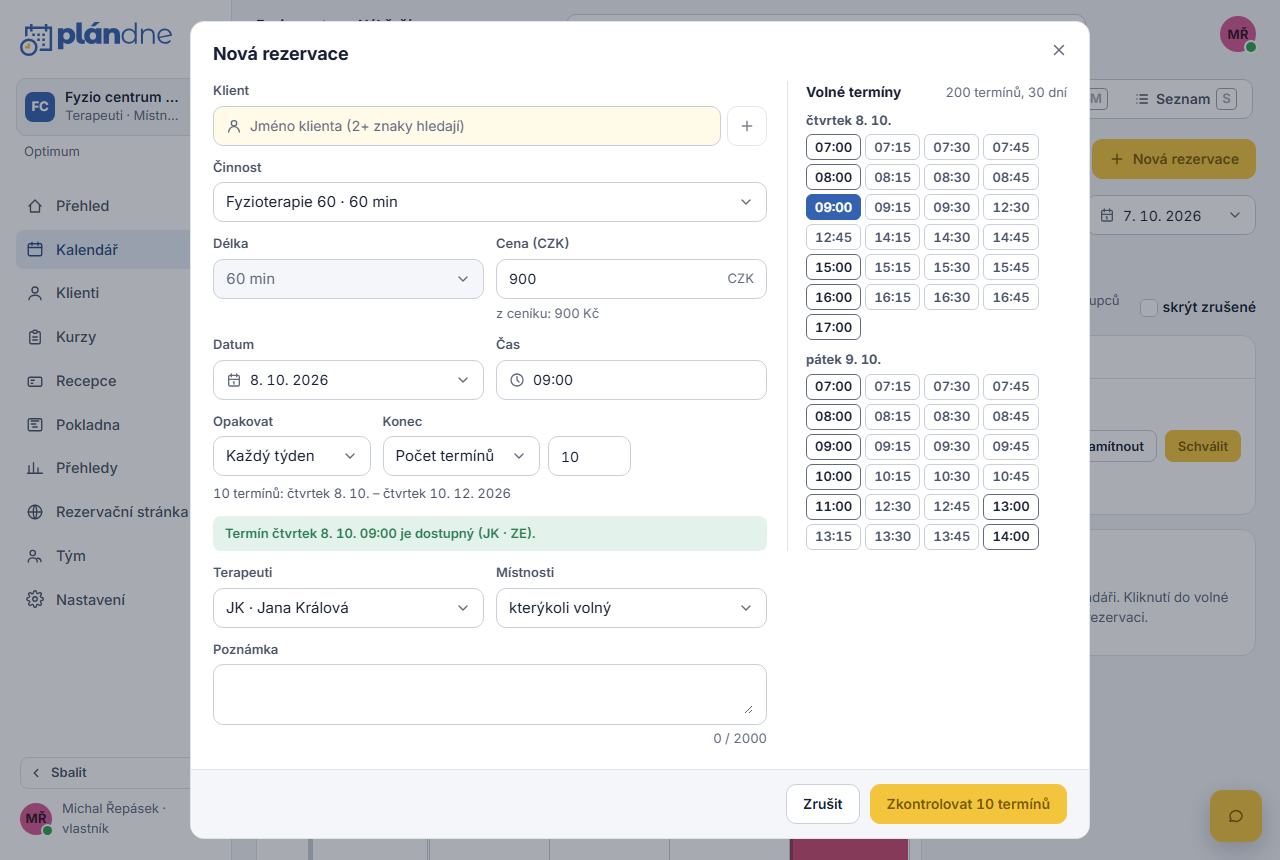This screenshot has width=1280, height=860.
Task: Click Zkontrolovat 10 termínů button
Action: [968, 804]
